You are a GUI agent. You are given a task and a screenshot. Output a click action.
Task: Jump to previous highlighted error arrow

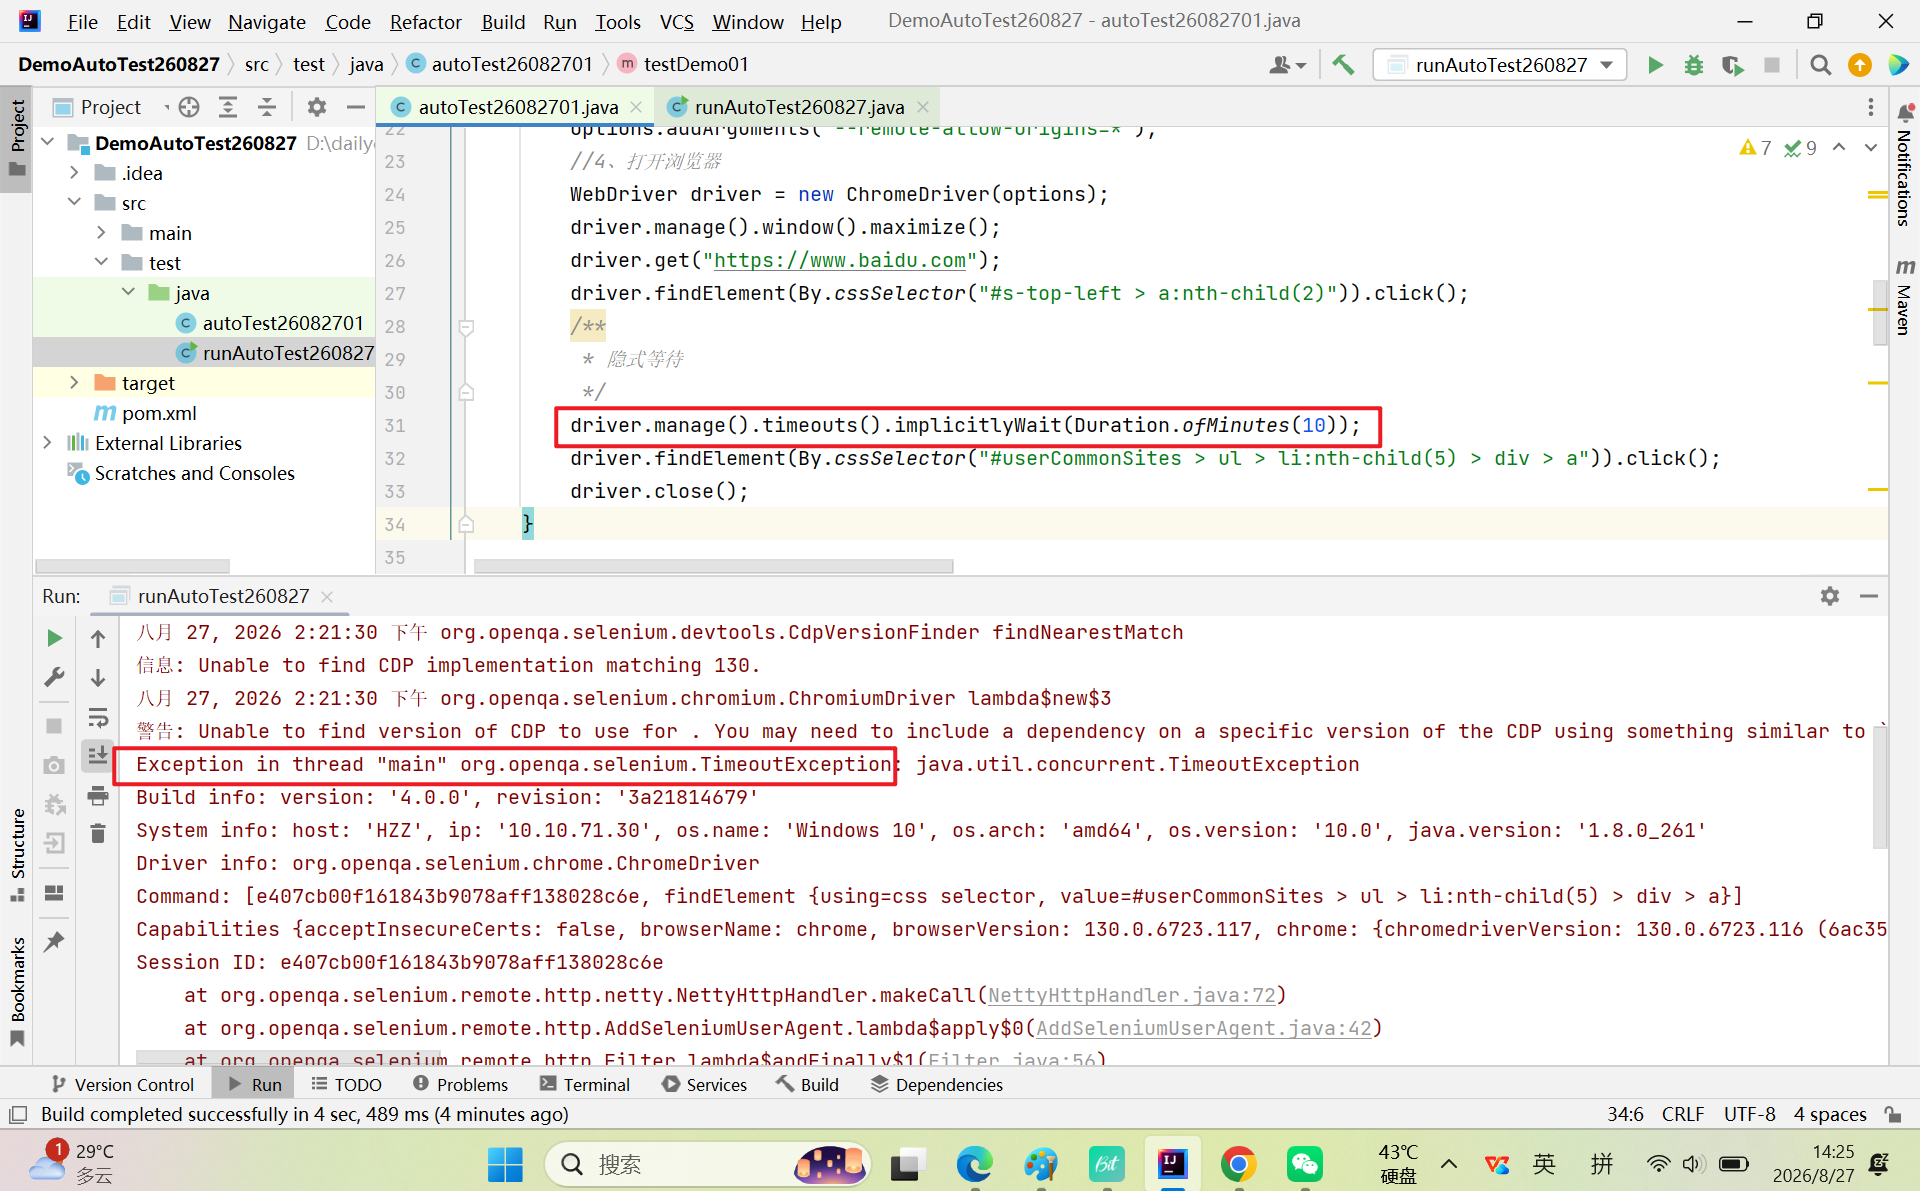(x=1839, y=148)
